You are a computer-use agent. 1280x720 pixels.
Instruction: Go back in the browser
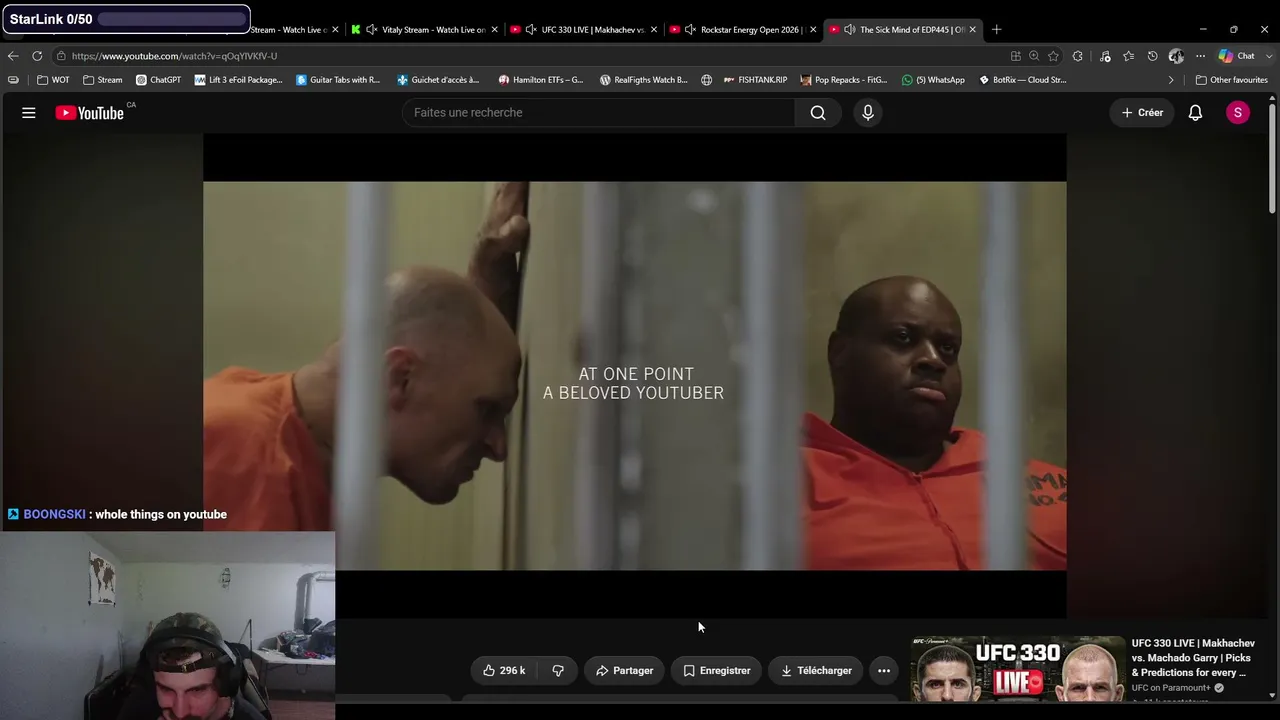[13, 56]
